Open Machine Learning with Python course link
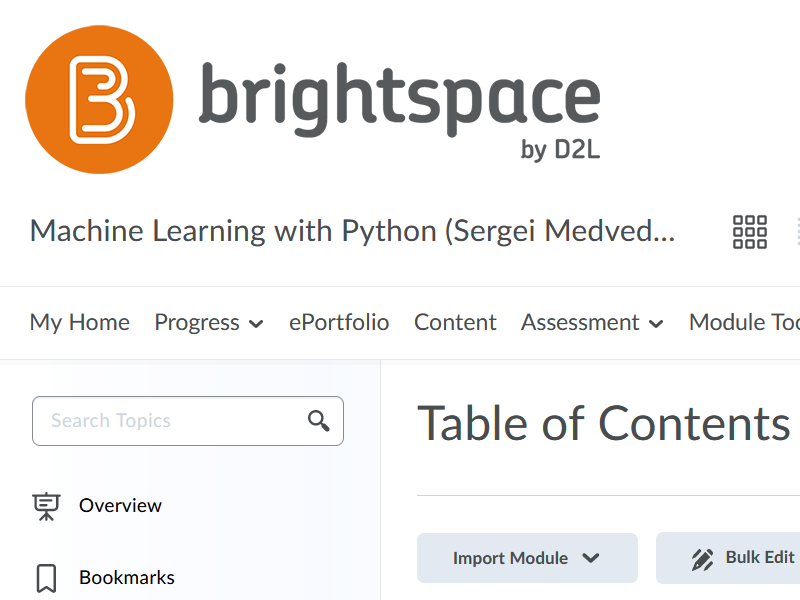The height and width of the screenshot is (600, 800). [353, 231]
